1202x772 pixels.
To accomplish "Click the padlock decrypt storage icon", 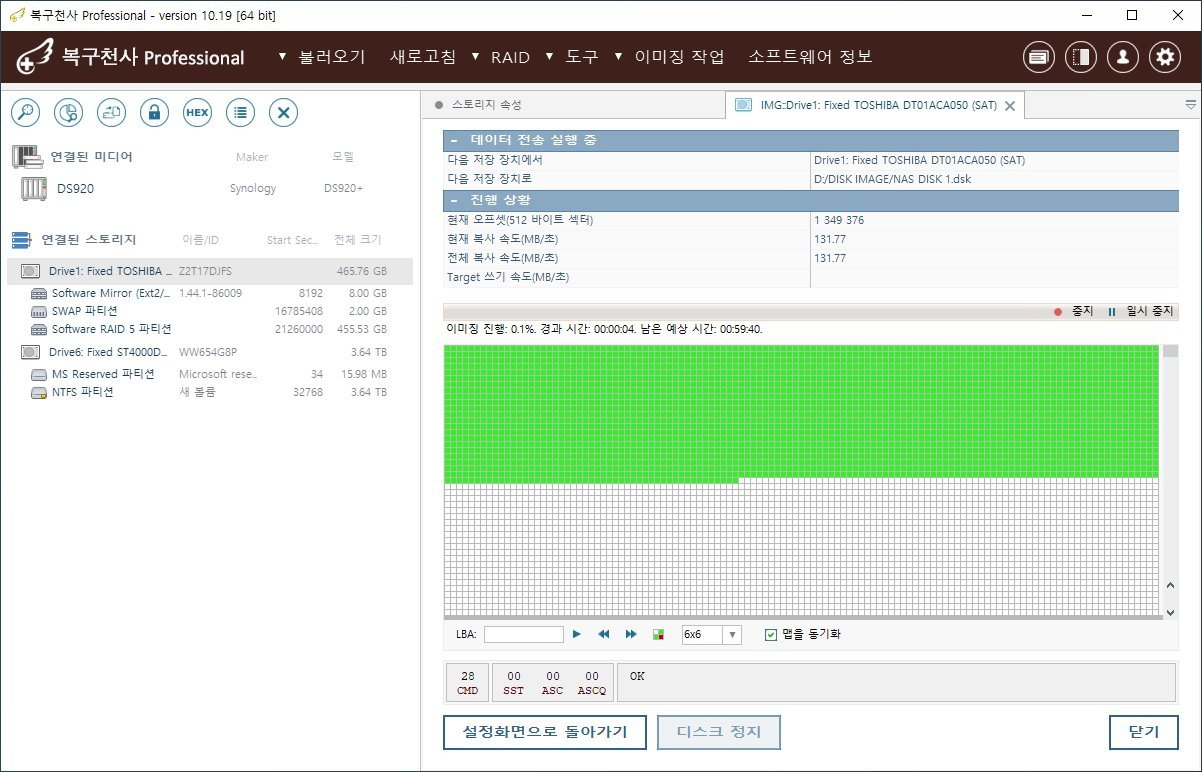I will point(154,113).
